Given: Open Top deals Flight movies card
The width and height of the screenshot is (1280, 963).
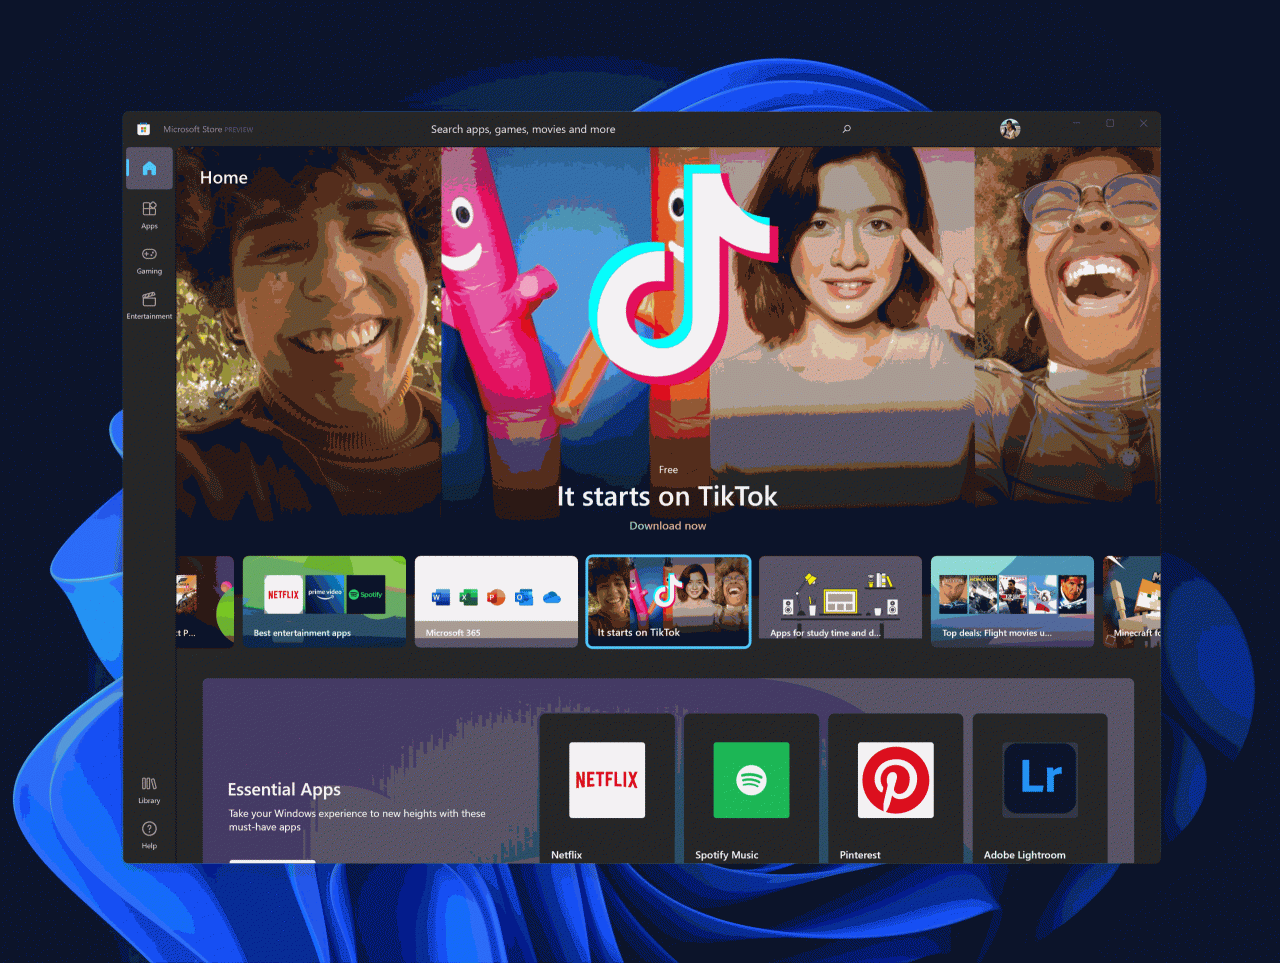Looking at the screenshot, I should pyautogui.click(x=1012, y=601).
